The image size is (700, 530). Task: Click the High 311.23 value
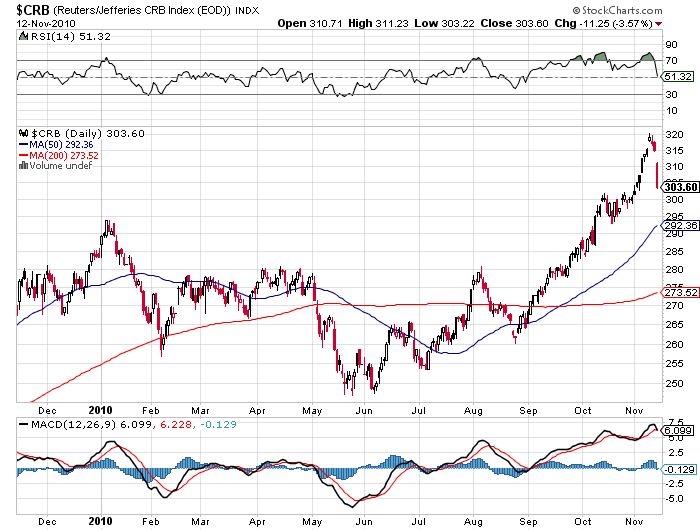click(378, 23)
